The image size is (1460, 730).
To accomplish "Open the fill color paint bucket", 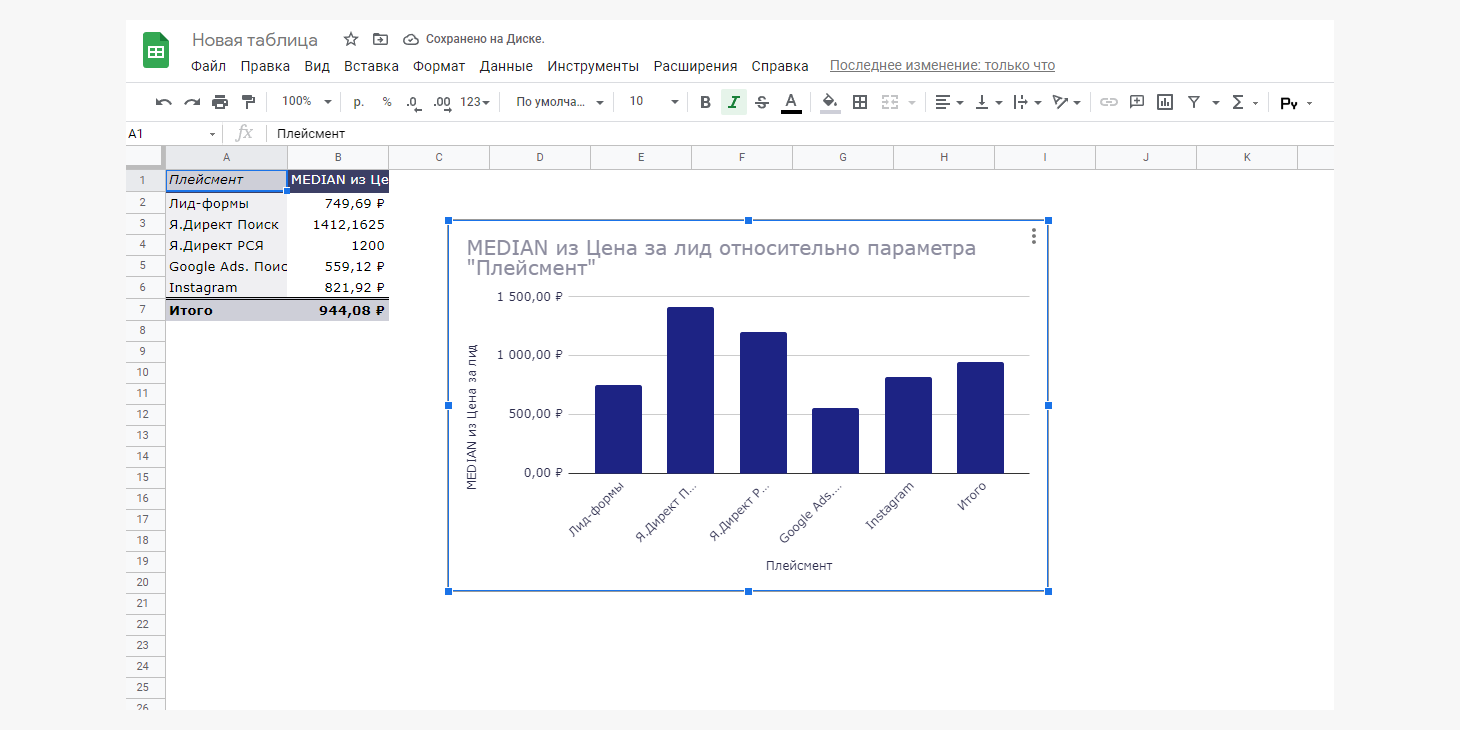I will click(x=829, y=102).
